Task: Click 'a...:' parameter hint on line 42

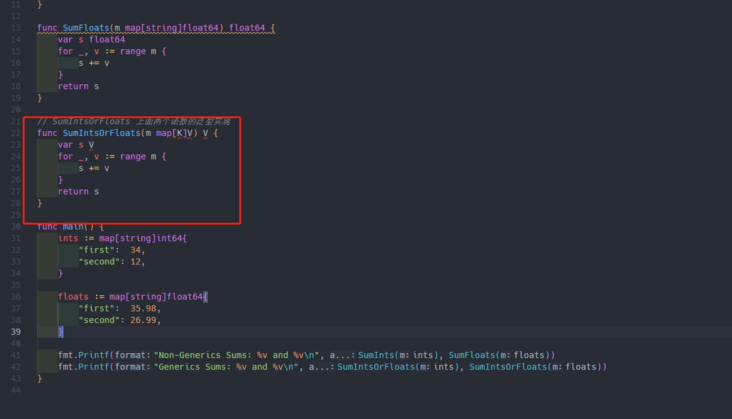Action: [x=320, y=367]
